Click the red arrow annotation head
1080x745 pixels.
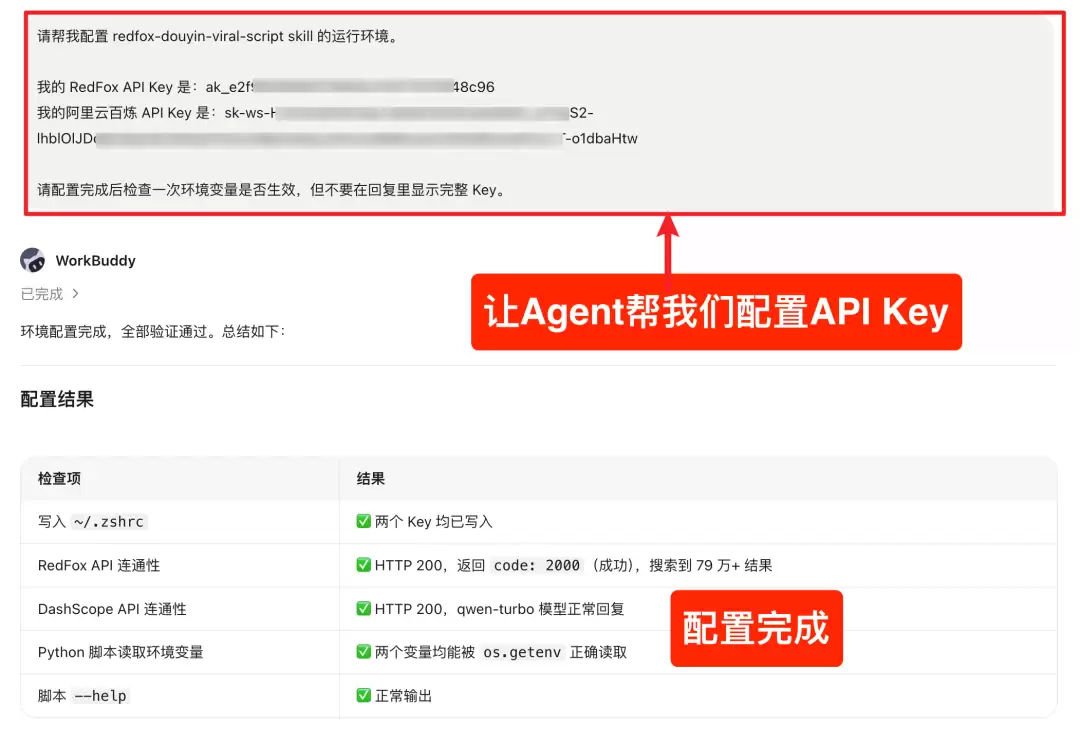click(667, 226)
